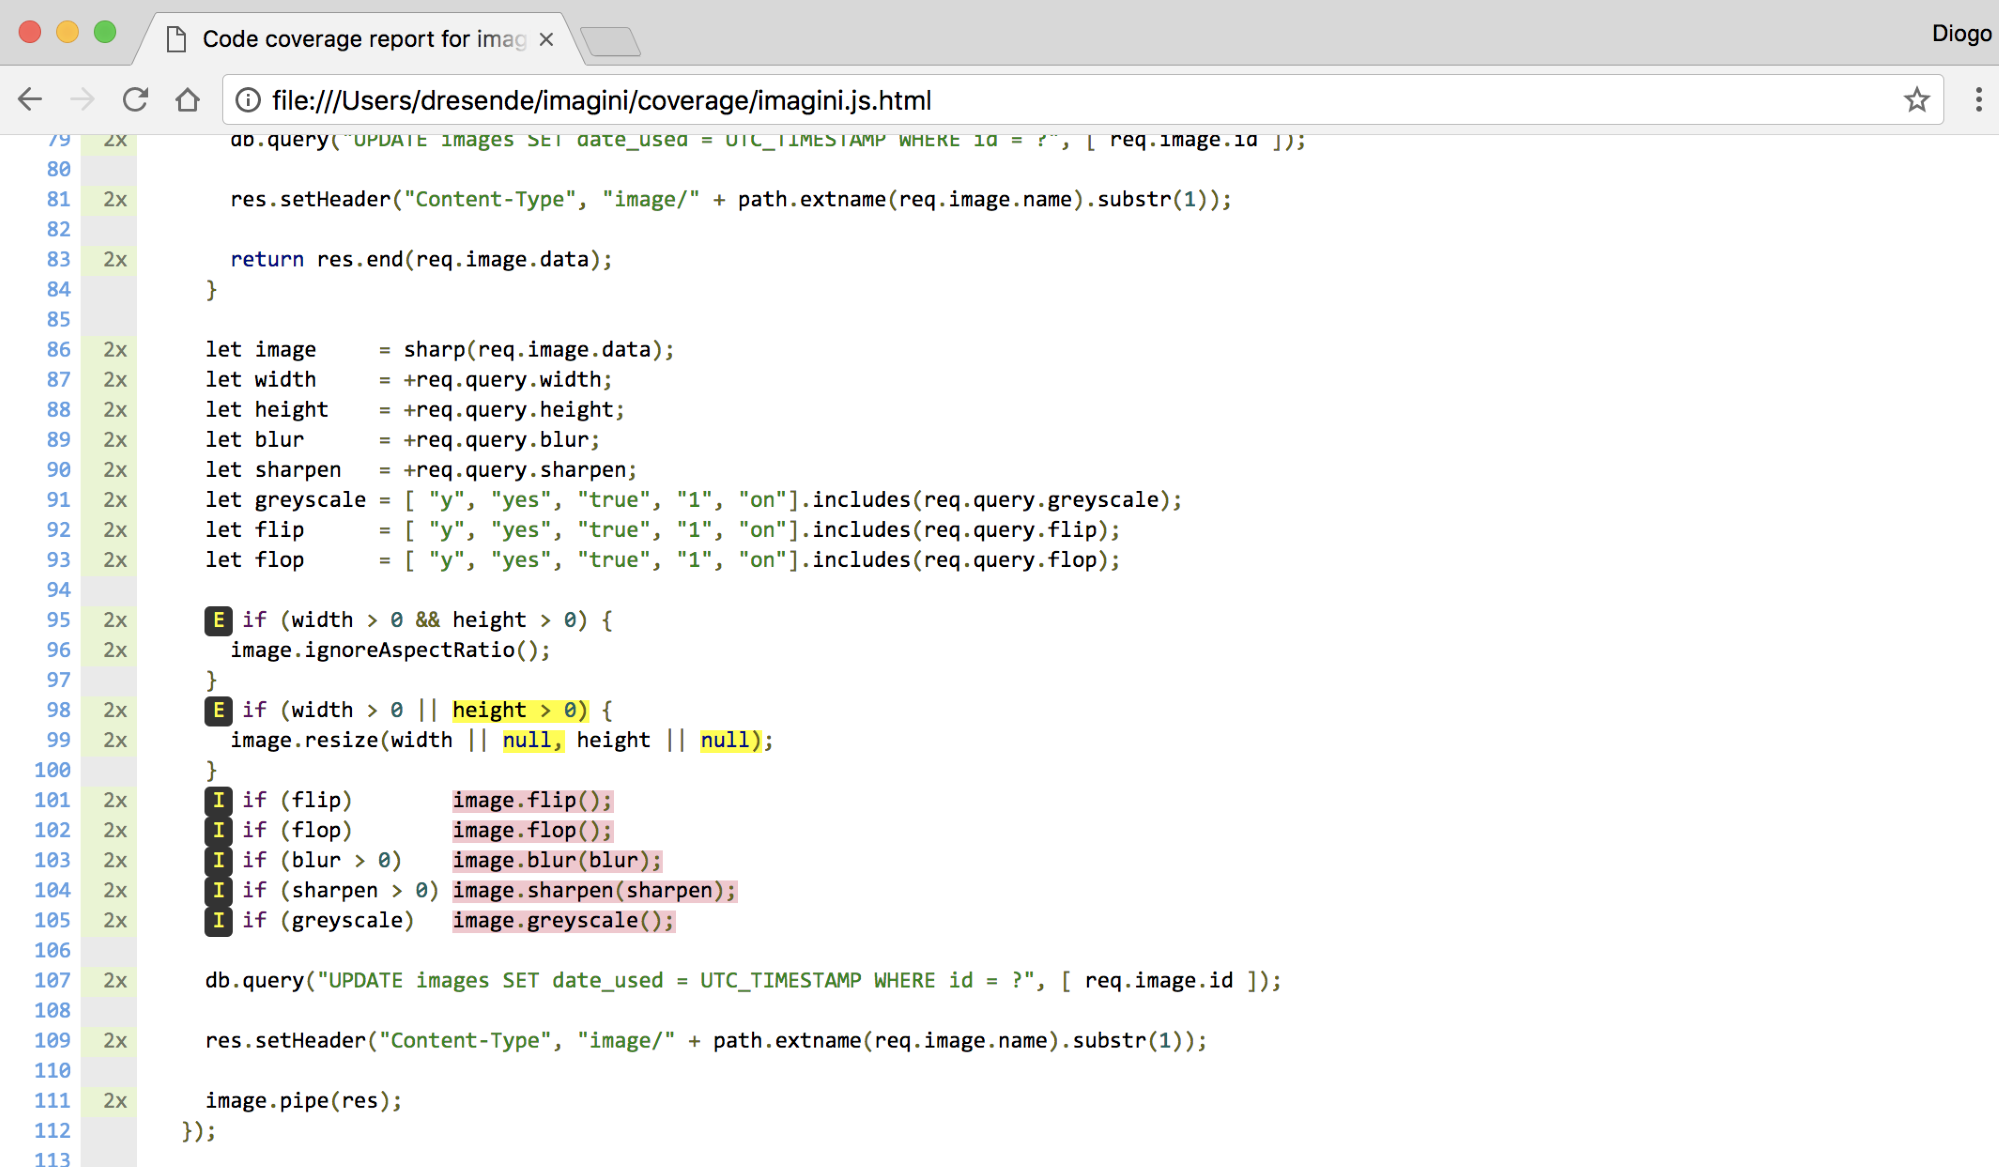This screenshot has width=1999, height=1167.
Task: Click the yellow highlighted height > 0) code
Action: (x=519, y=710)
